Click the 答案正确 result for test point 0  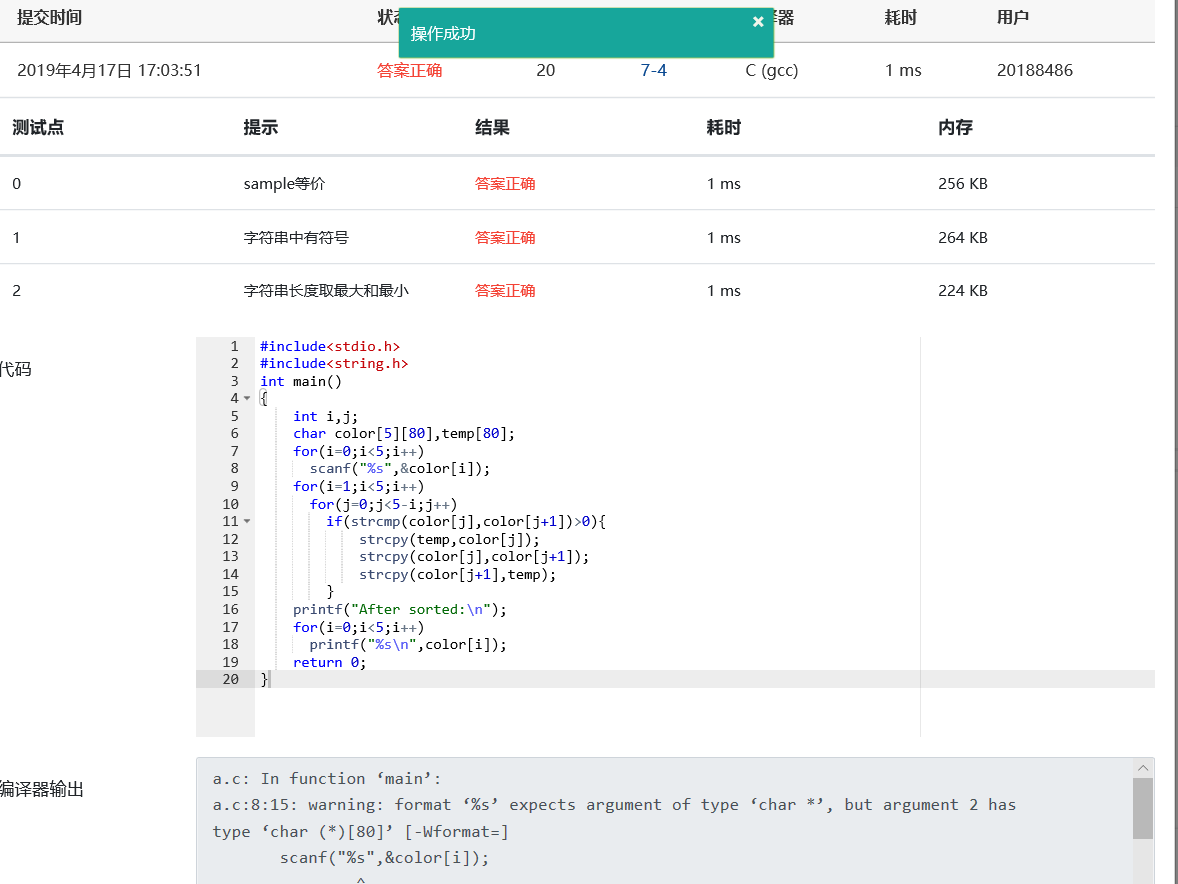tap(505, 184)
